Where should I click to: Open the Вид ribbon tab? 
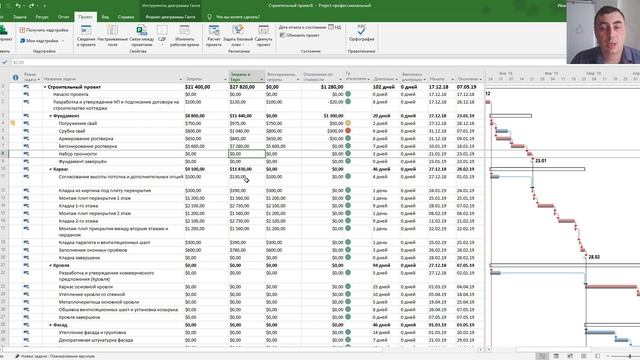coord(105,17)
